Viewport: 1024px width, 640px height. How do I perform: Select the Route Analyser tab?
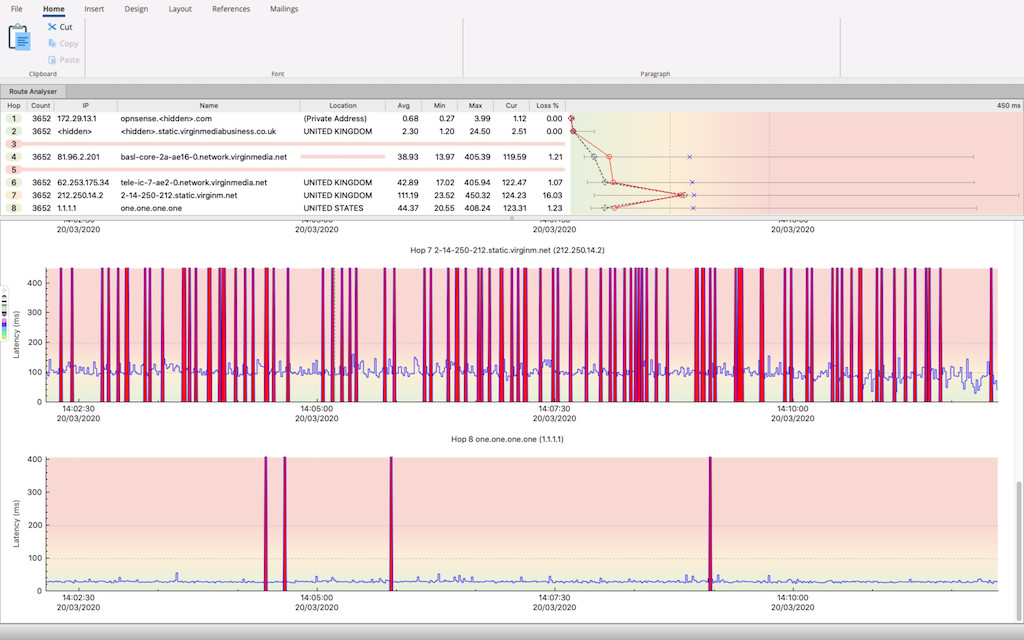pyautogui.click(x=33, y=91)
